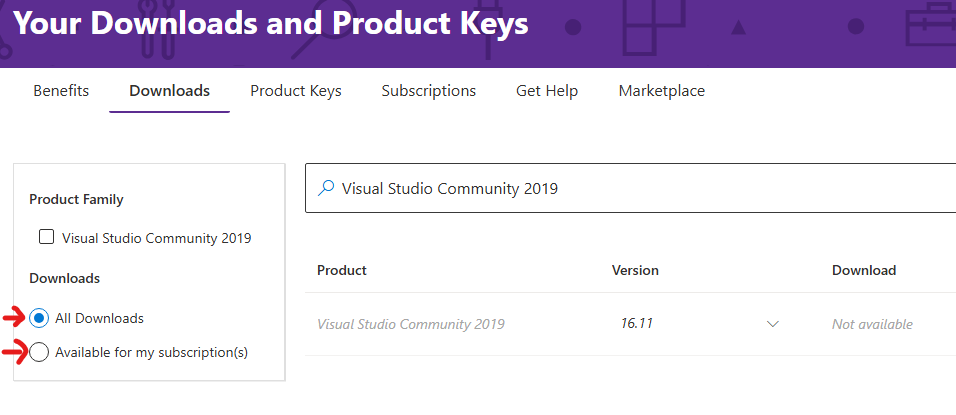This screenshot has width=956, height=415.
Task: Focus the downloads search field
Action: click(630, 188)
